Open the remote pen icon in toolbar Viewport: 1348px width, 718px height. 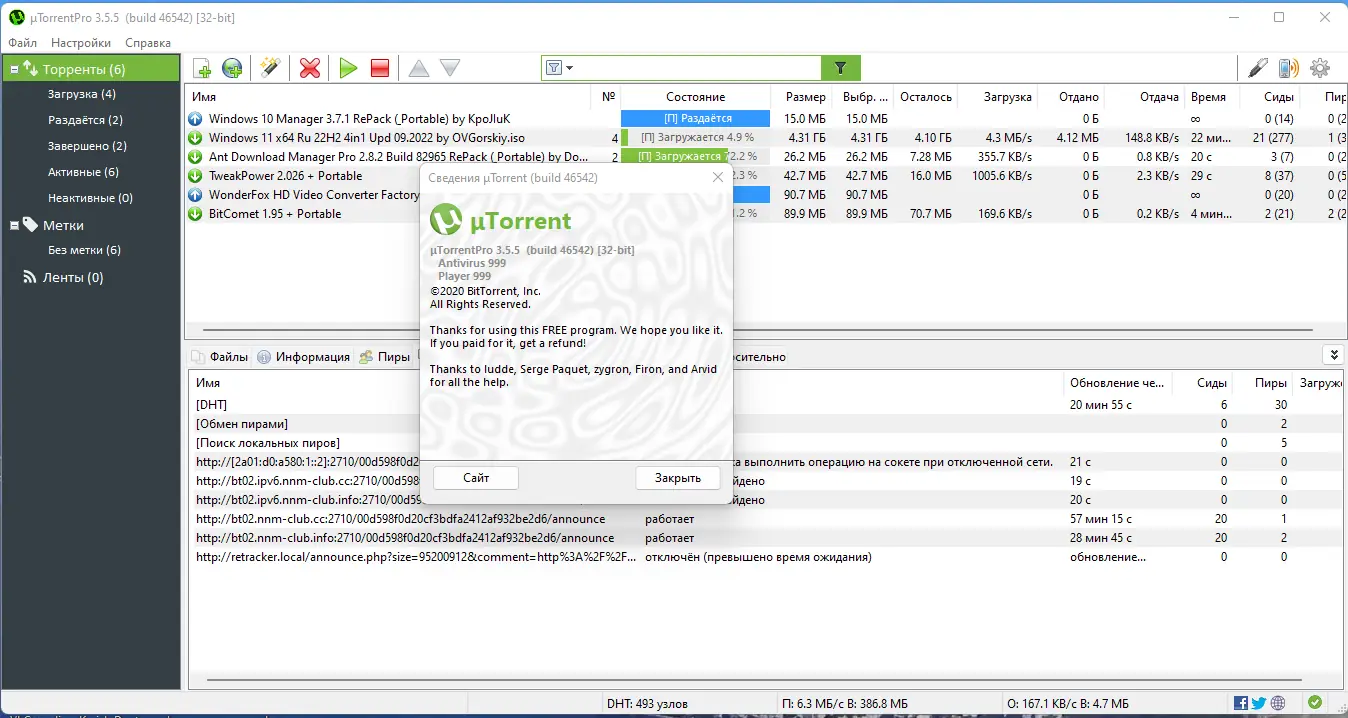pyautogui.click(x=1258, y=68)
